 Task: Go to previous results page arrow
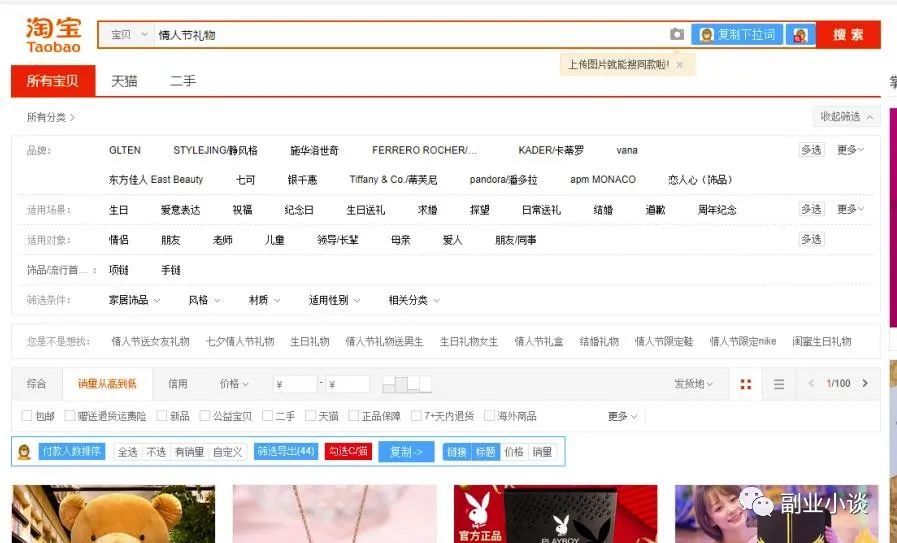coord(811,384)
